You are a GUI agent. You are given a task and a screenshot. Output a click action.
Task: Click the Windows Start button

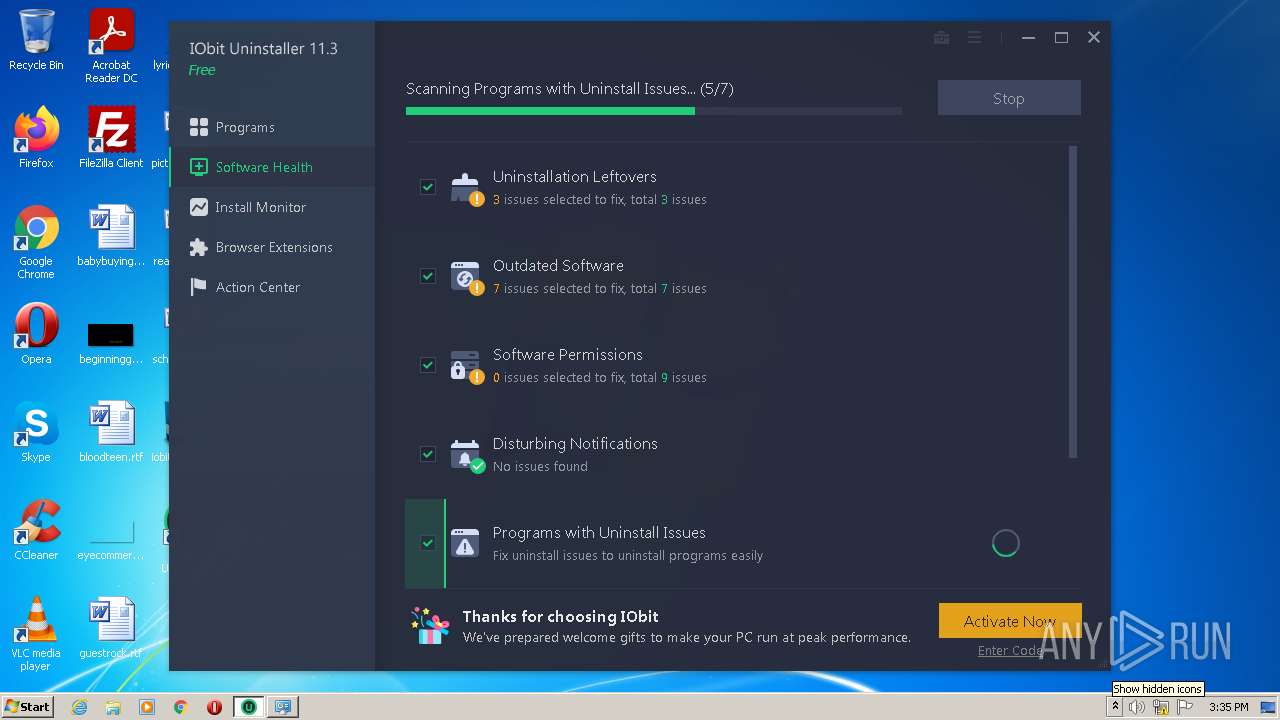click(27, 706)
